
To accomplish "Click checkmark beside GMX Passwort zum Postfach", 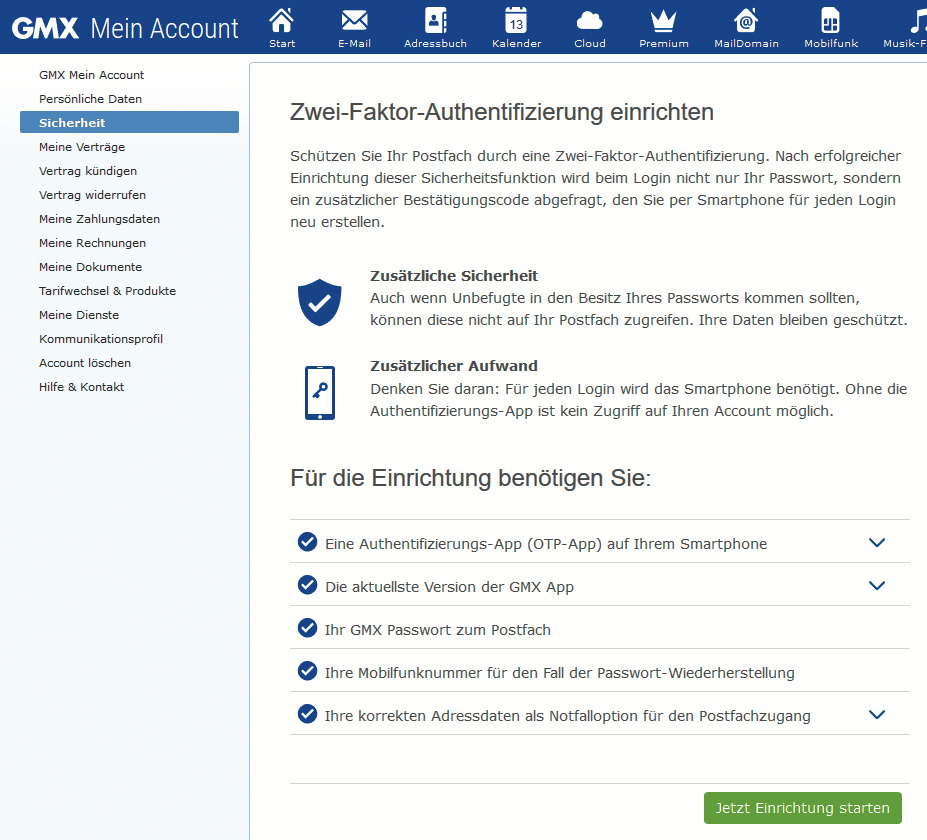I will (x=307, y=628).
